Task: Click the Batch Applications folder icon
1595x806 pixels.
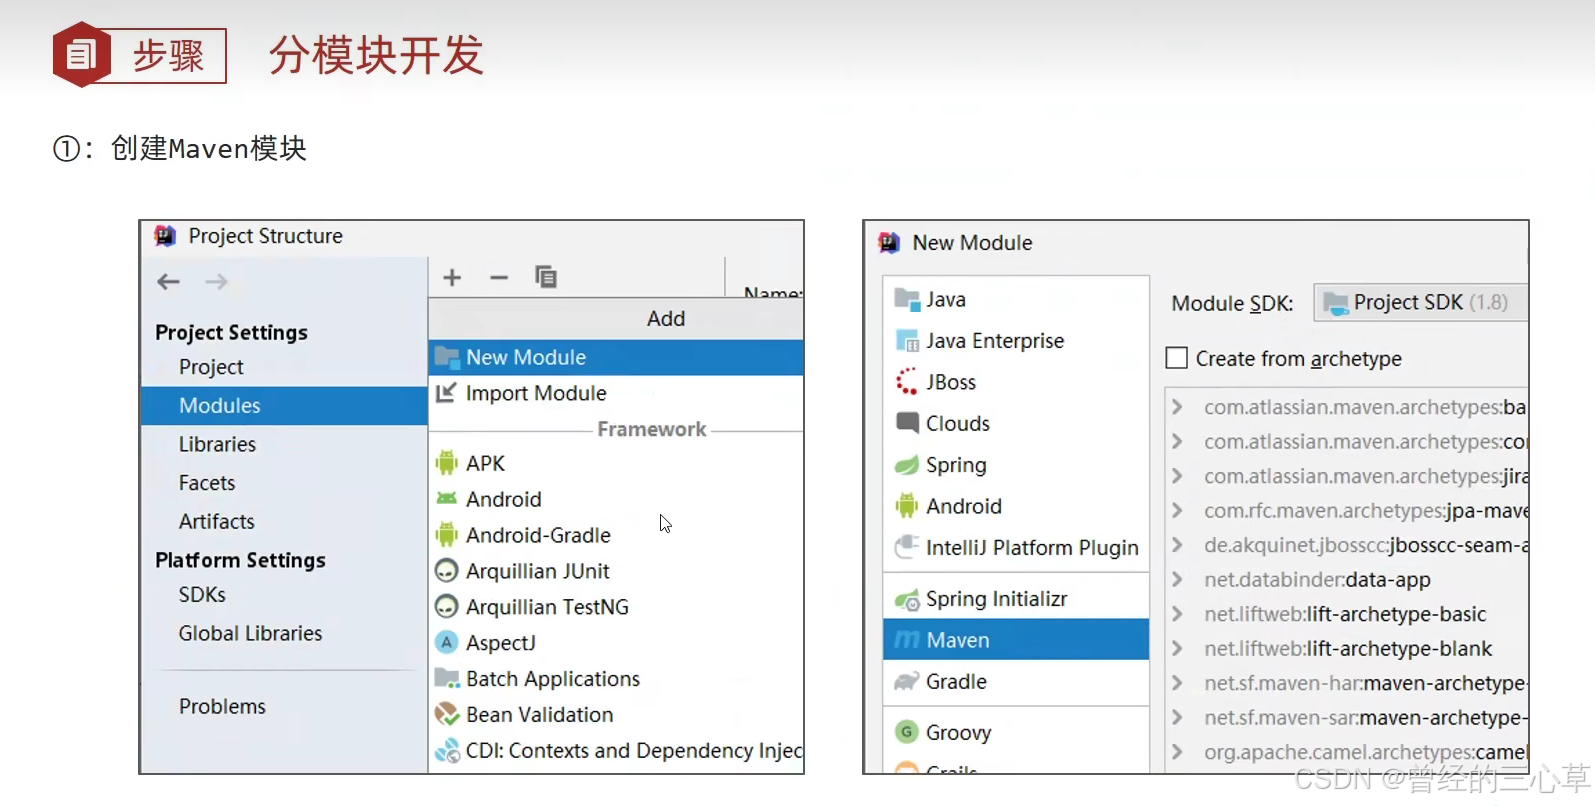Action: [x=447, y=679]
